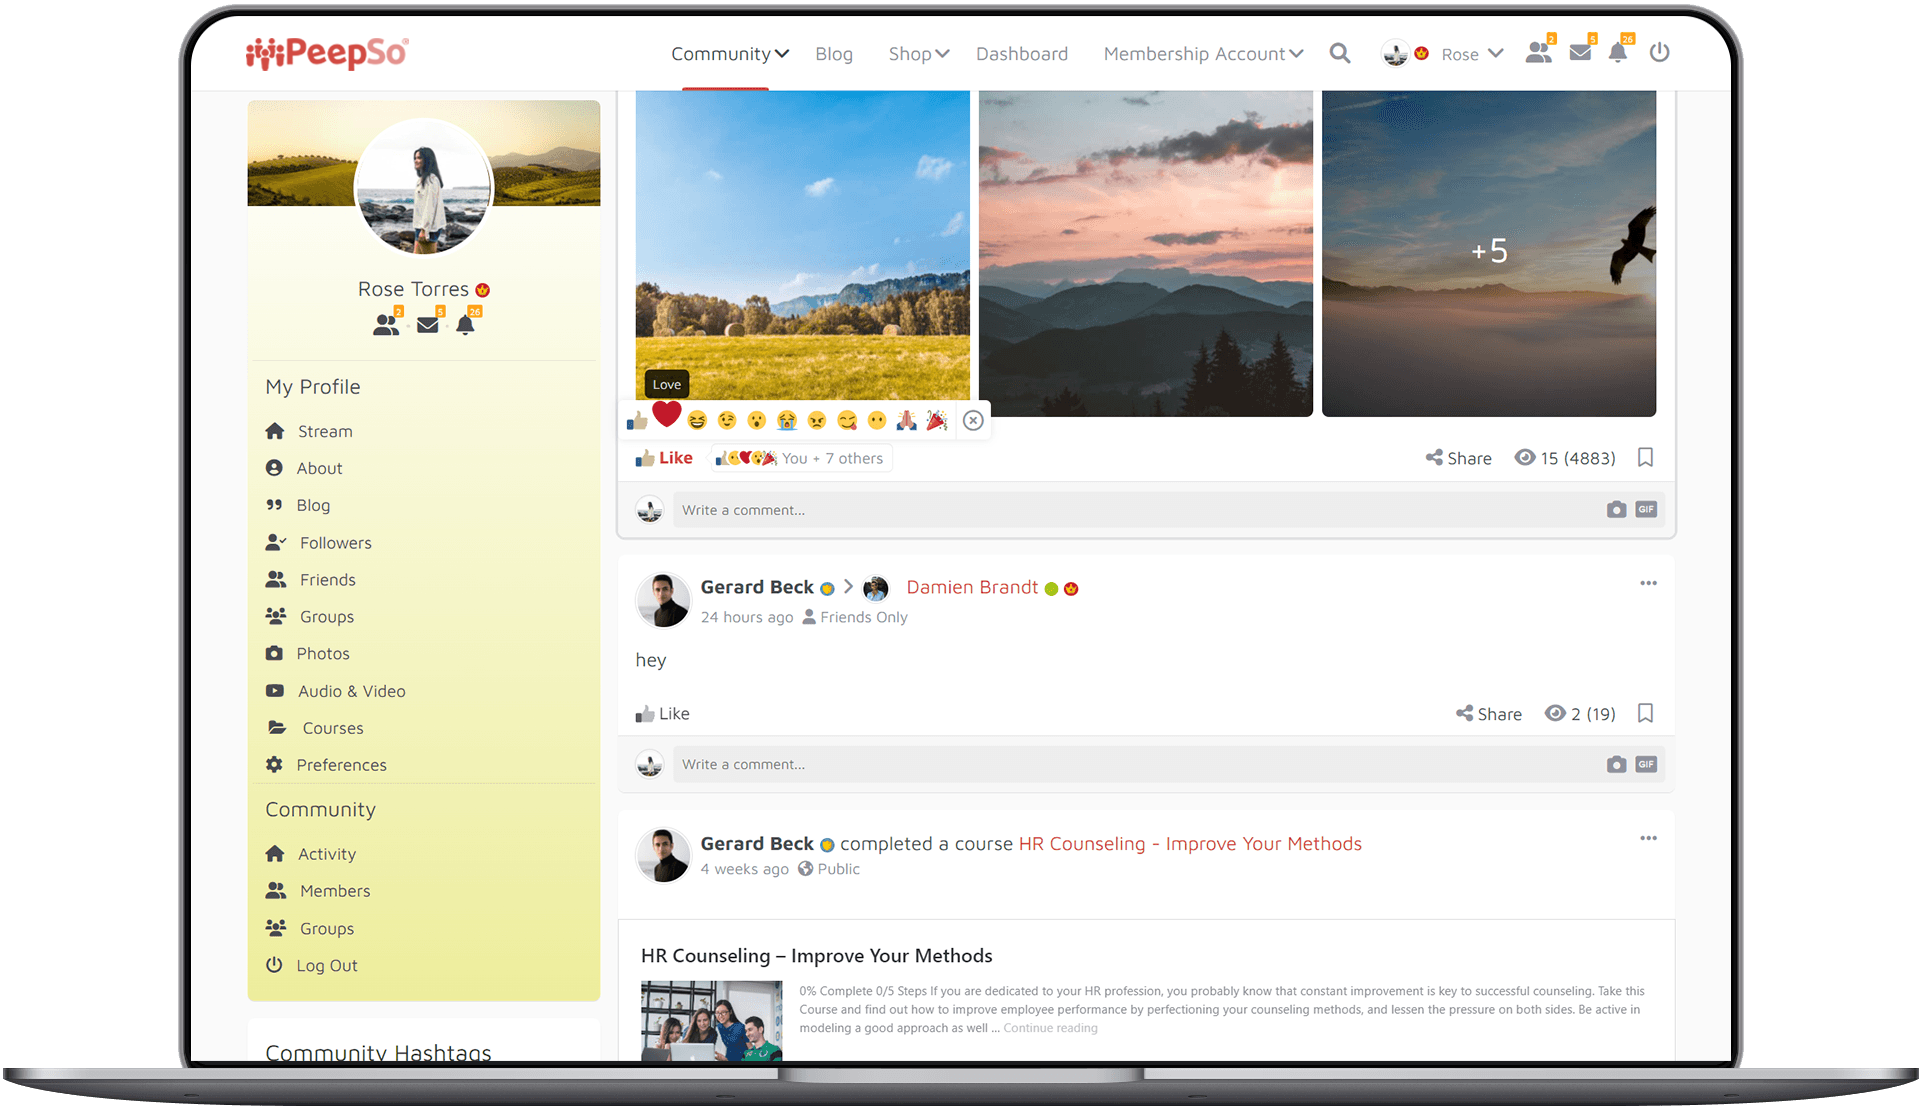This screenshot has width=1923, height=1118.
Task: Open options menu for the 'hey' post
Action: 1648,584
